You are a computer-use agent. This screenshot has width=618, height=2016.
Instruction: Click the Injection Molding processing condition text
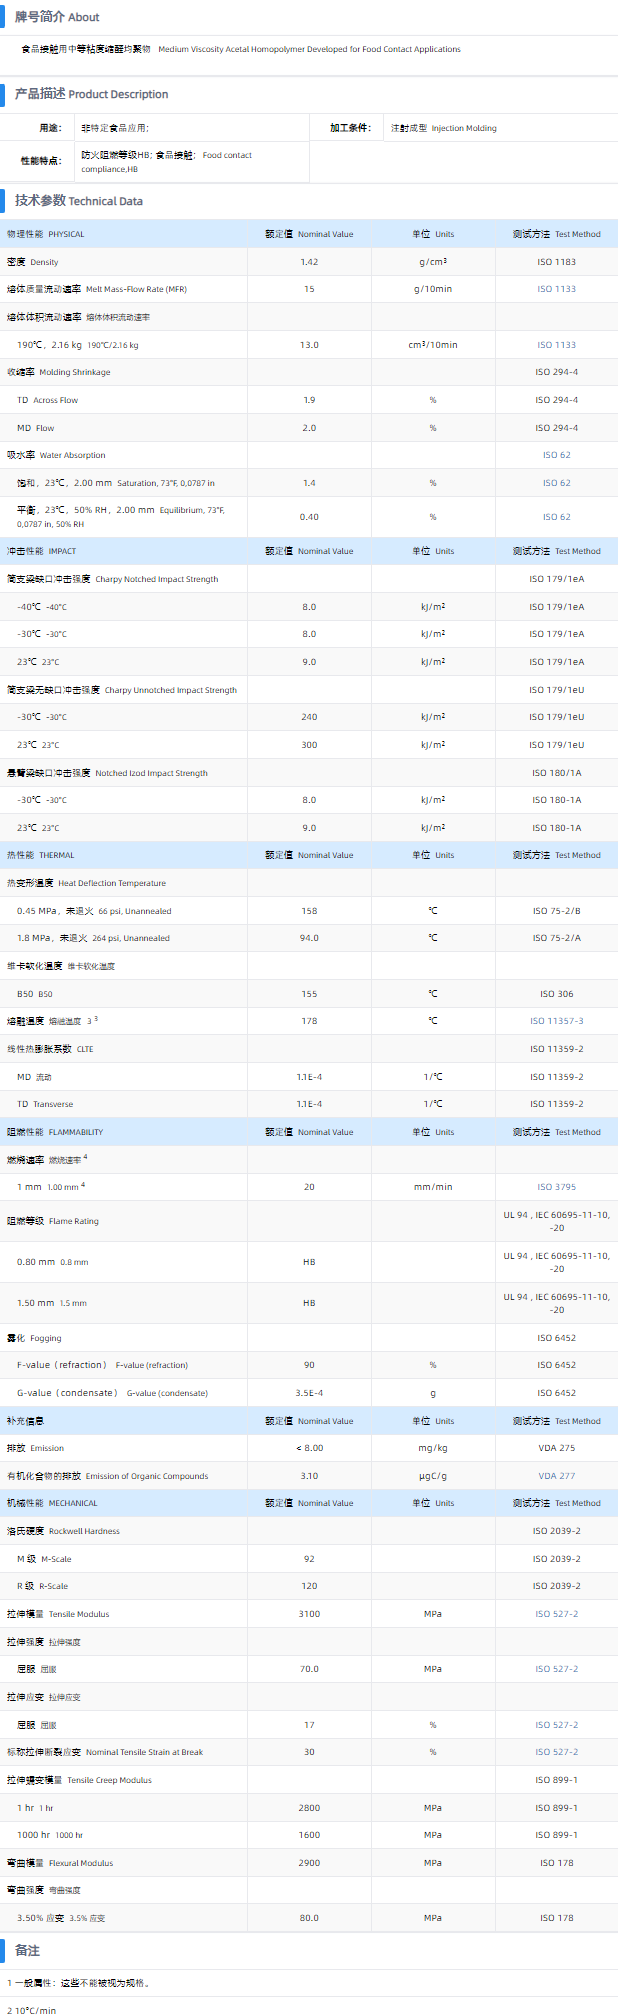pyautogui.click(x=443, y=128)
